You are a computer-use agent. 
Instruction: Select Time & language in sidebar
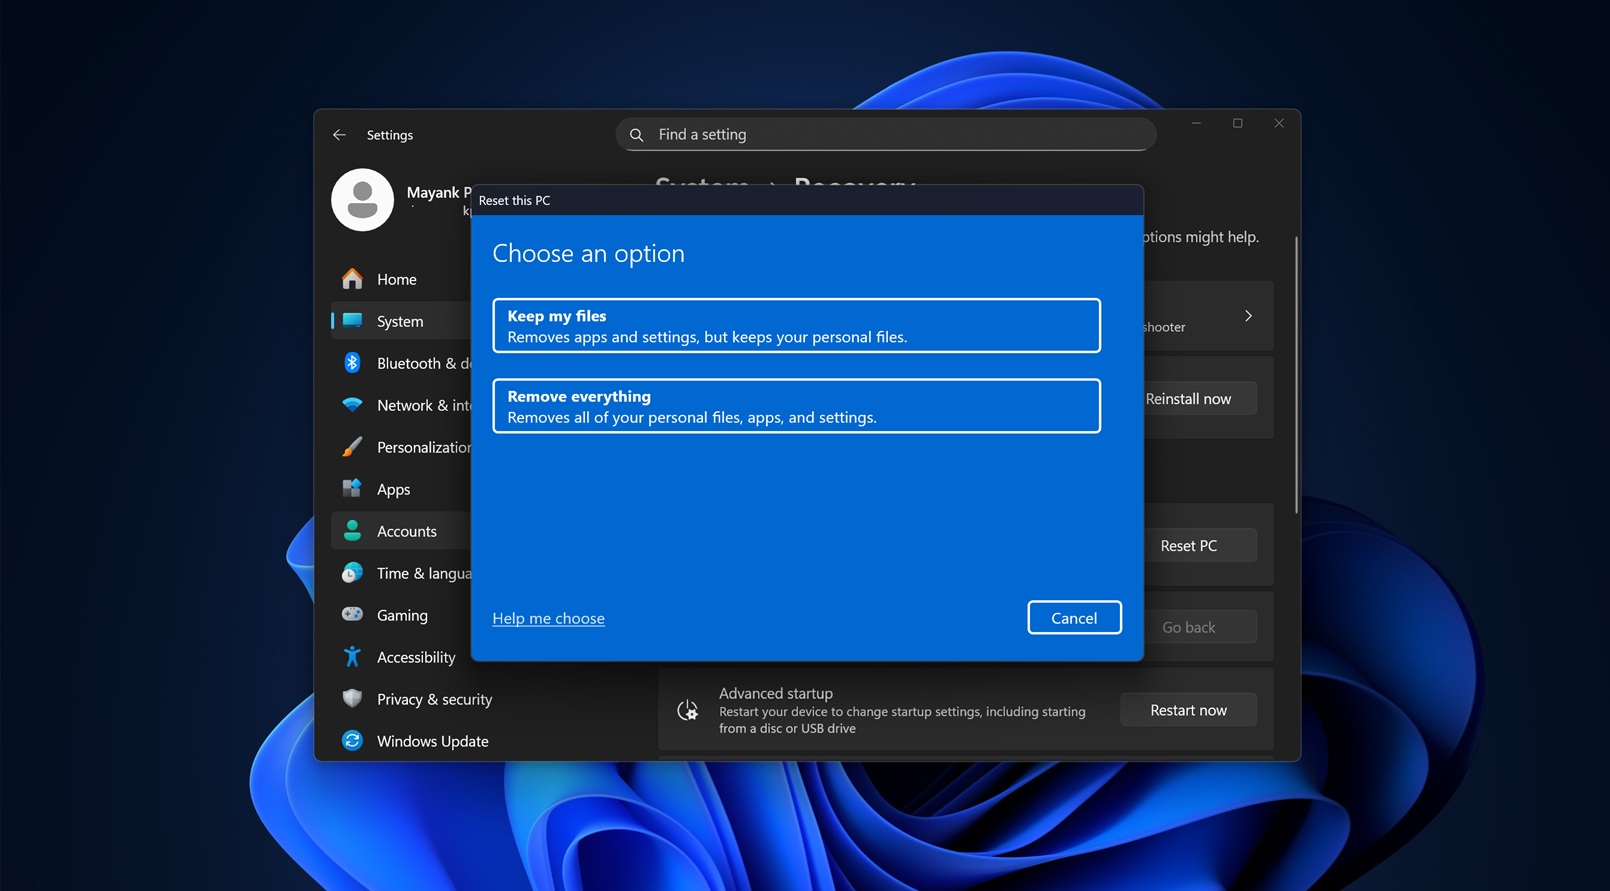[x=422, y=573]
